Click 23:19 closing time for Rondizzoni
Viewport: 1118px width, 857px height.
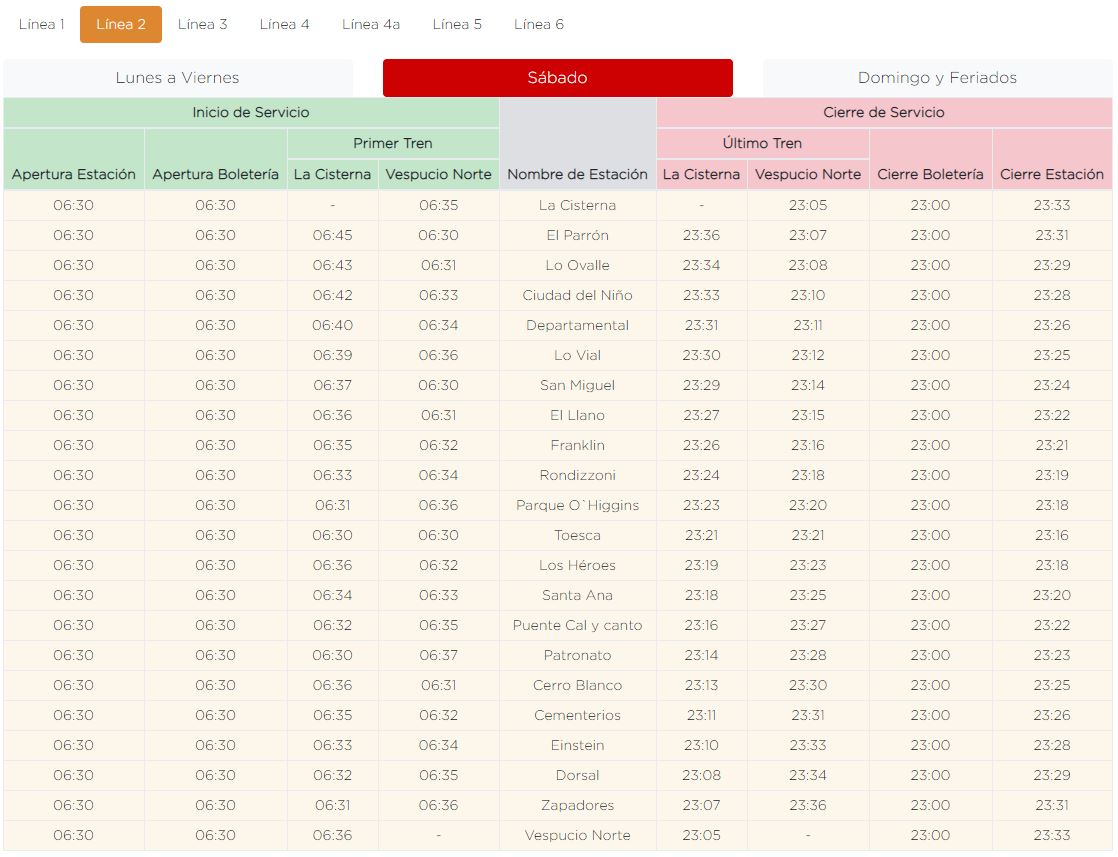tap(1052, 475)
